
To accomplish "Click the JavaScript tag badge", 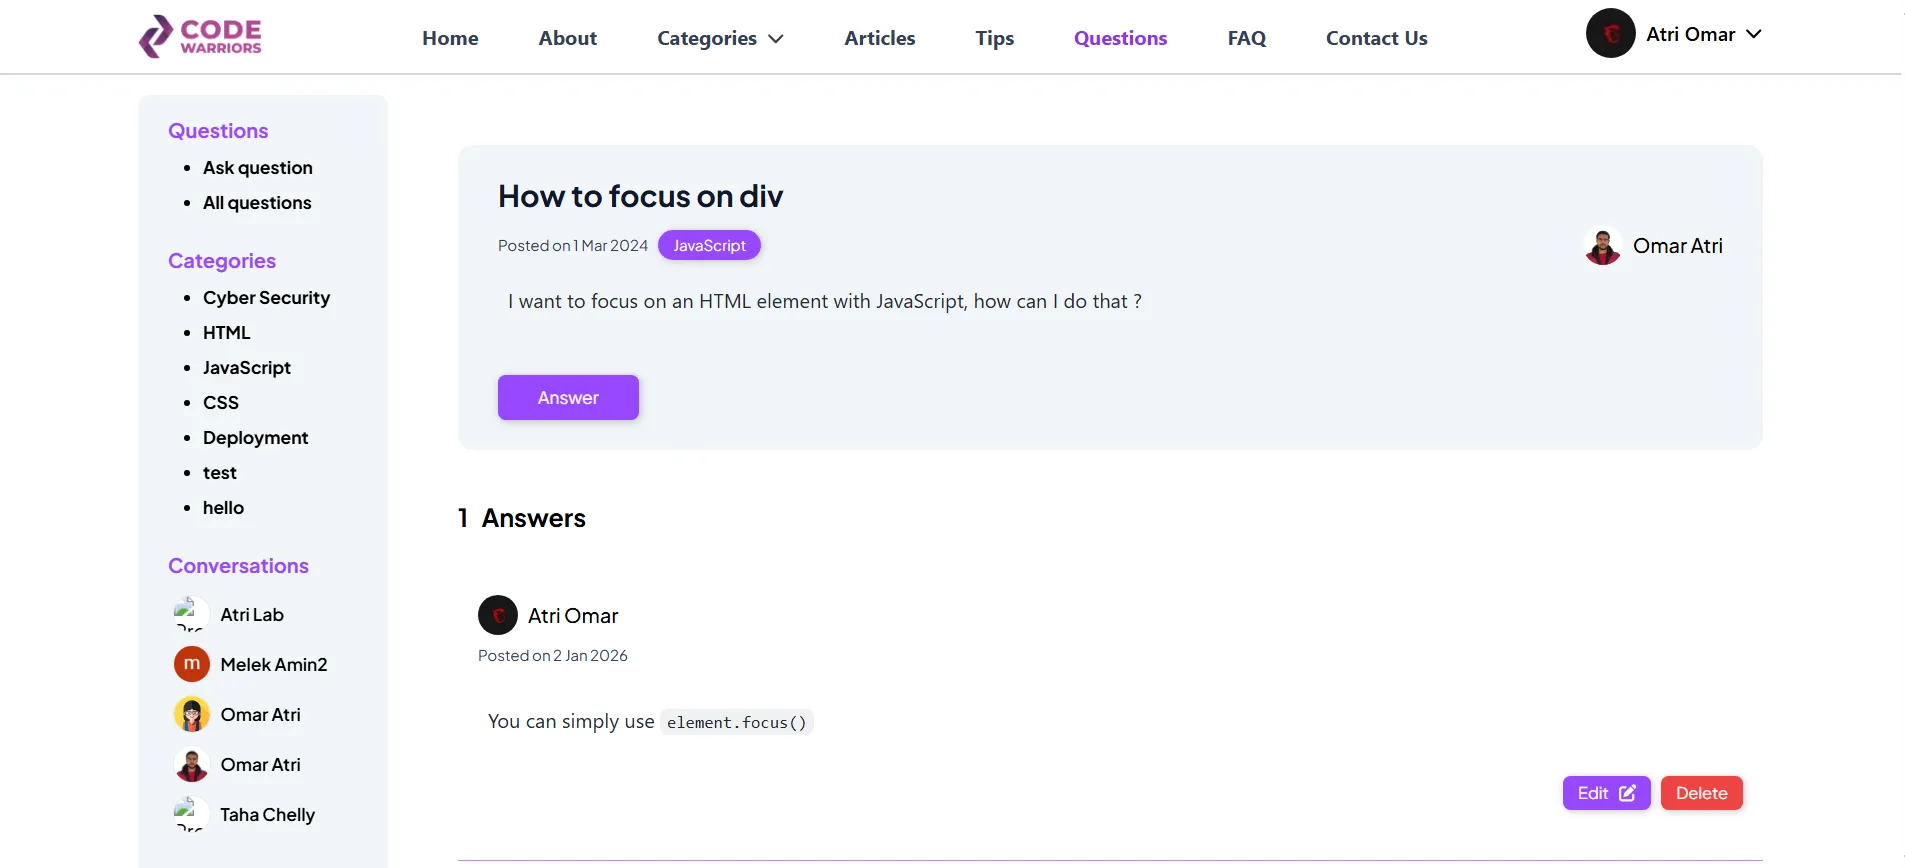I will coord(709,245).
